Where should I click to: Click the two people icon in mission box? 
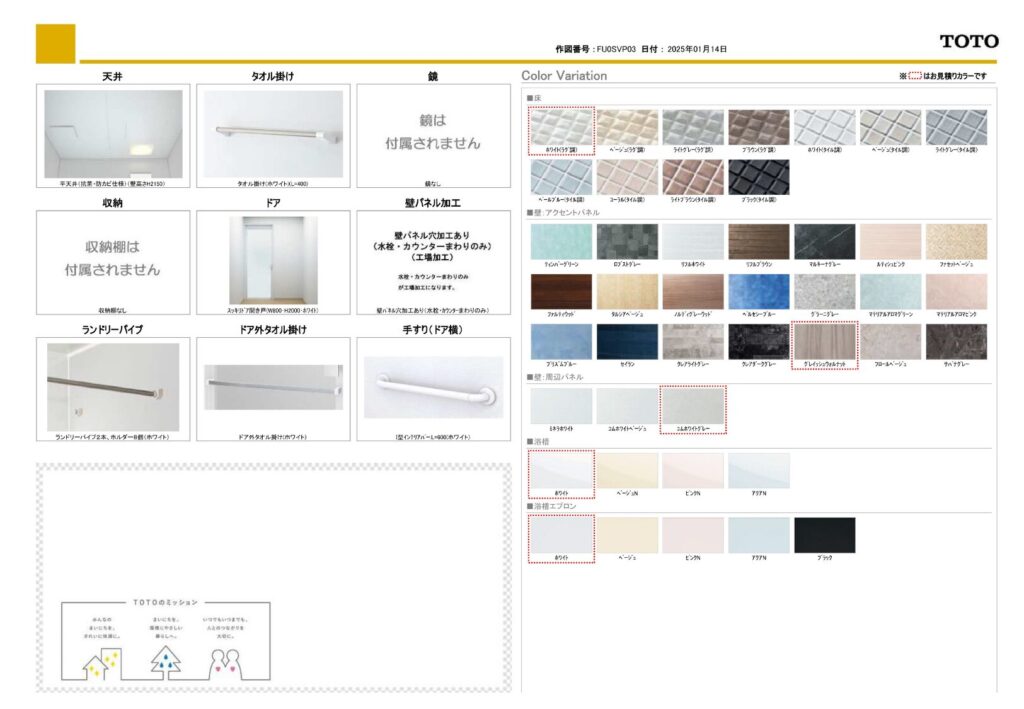click(x=227, y=661)
